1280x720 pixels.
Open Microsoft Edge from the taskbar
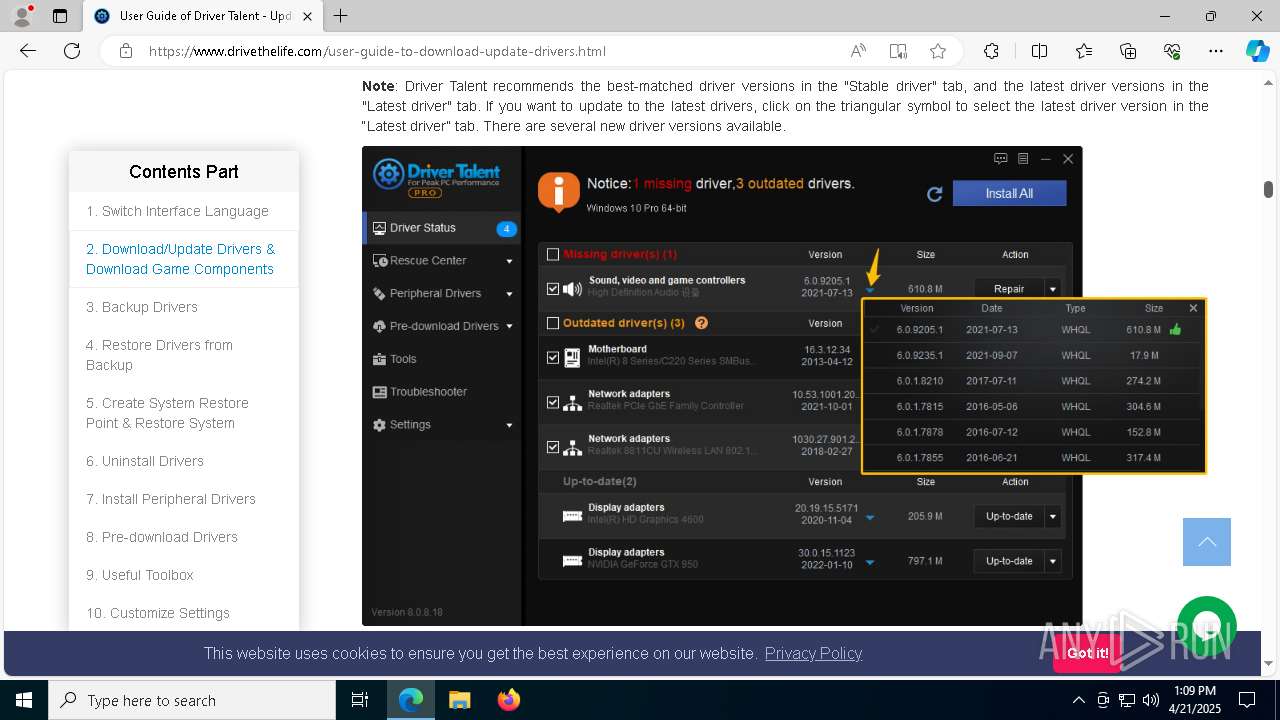point(411,700)
